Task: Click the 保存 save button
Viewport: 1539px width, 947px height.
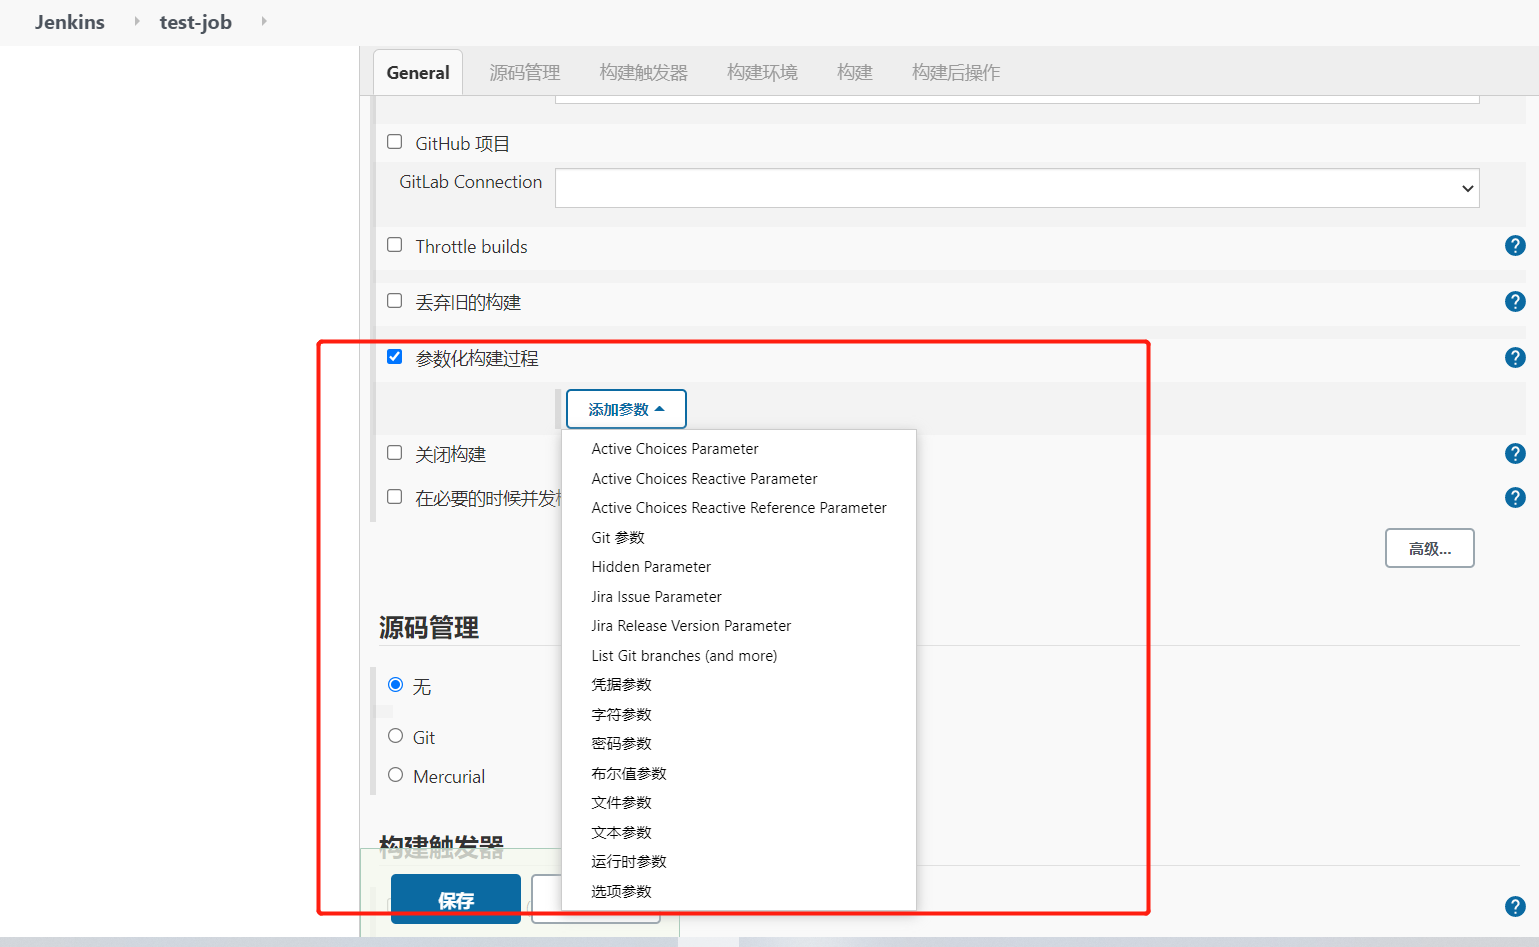Action: click(x=456, y=899)
